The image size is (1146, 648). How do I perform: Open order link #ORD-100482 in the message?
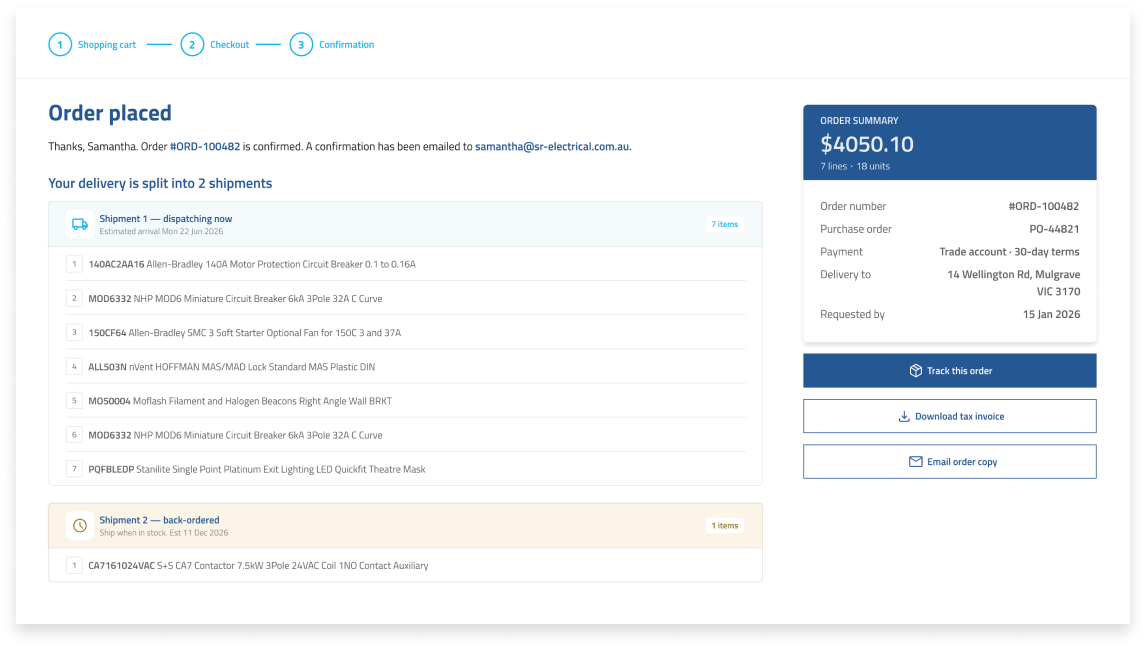(205, 146)
